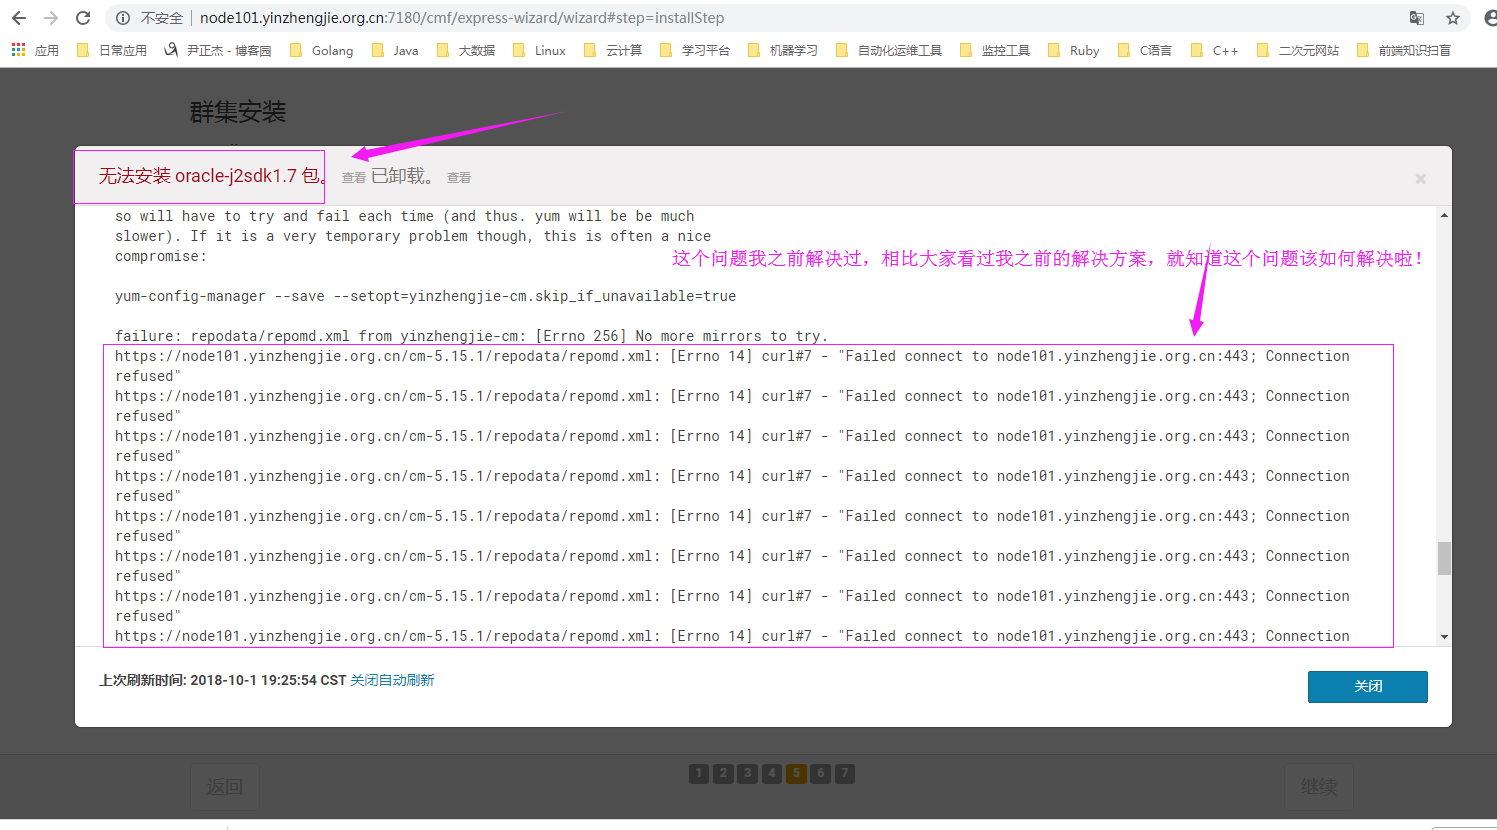This screenshot has width=1497, height=830.
Task: Open the 自动化运维工具 bookmark folder
Action: coord(889,50)
